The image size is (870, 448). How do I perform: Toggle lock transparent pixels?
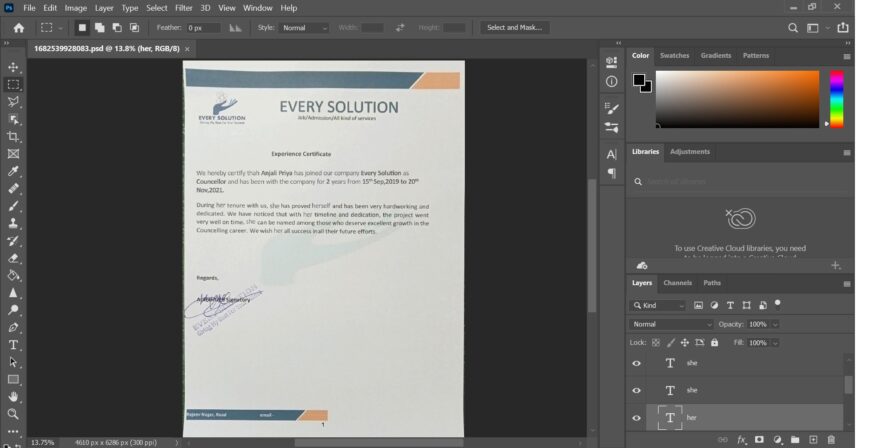click(x=656, y=343)
